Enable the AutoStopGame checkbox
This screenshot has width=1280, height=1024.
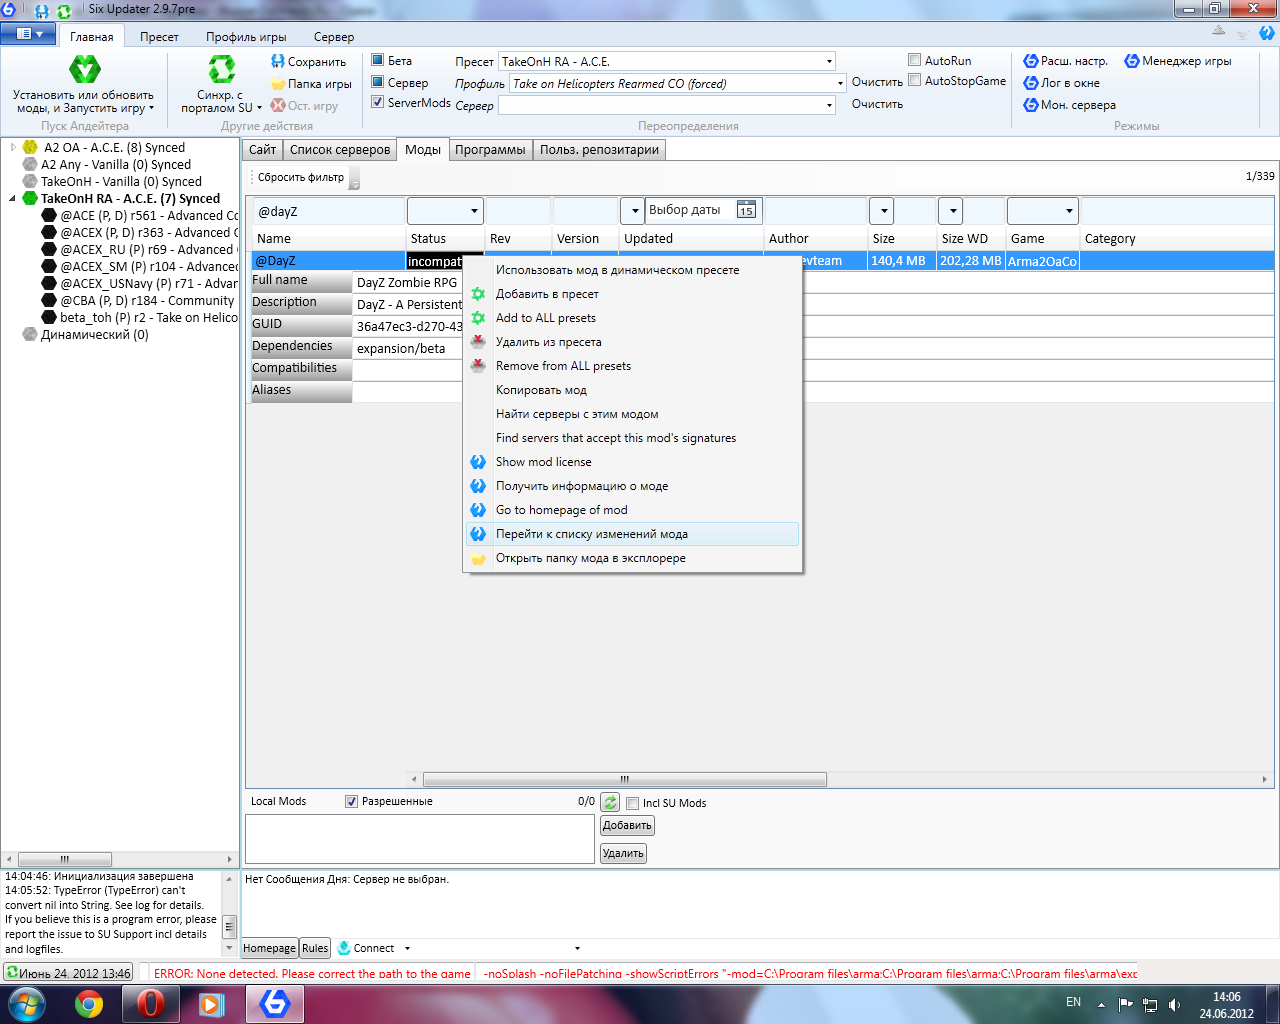pos(914,80)
